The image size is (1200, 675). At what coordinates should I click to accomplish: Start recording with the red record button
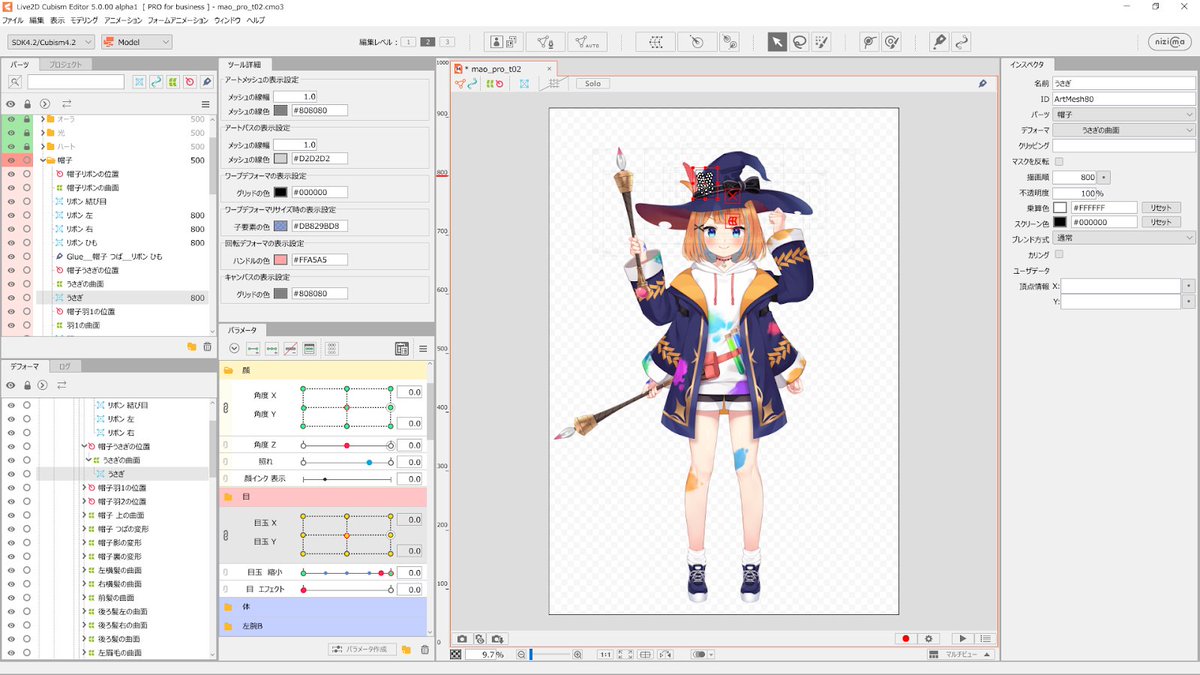tap(906, 638)
